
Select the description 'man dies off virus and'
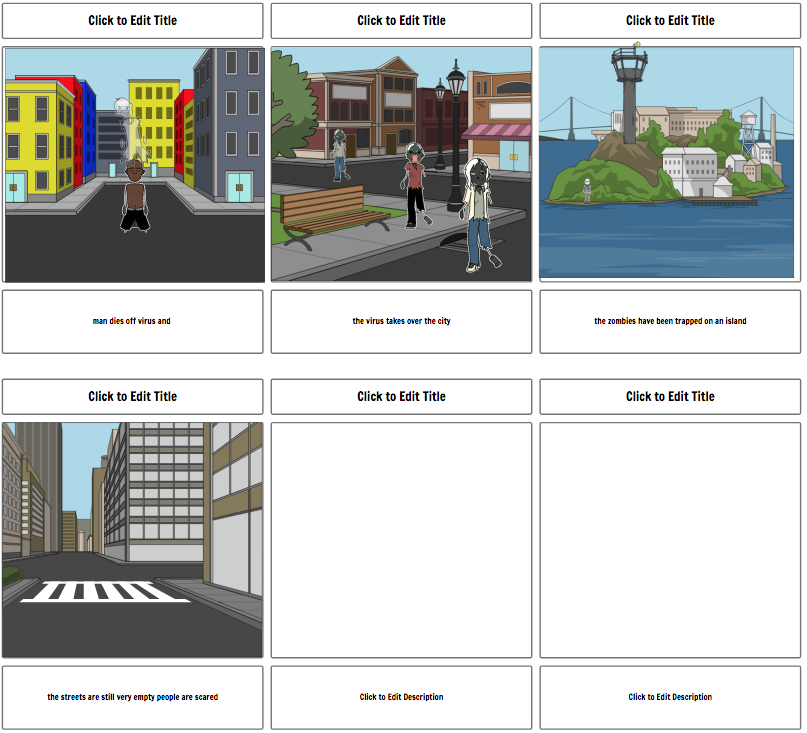(x=132, y=321)
